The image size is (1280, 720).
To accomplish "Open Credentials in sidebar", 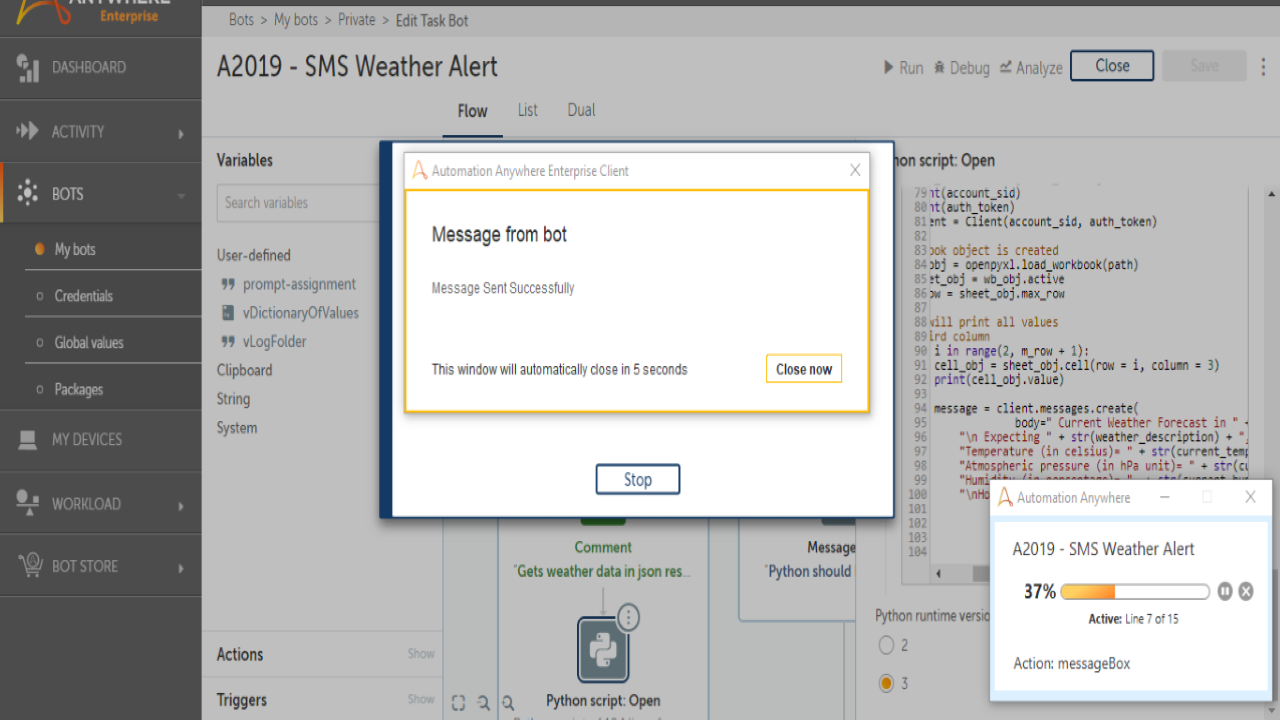I will 84,296.
